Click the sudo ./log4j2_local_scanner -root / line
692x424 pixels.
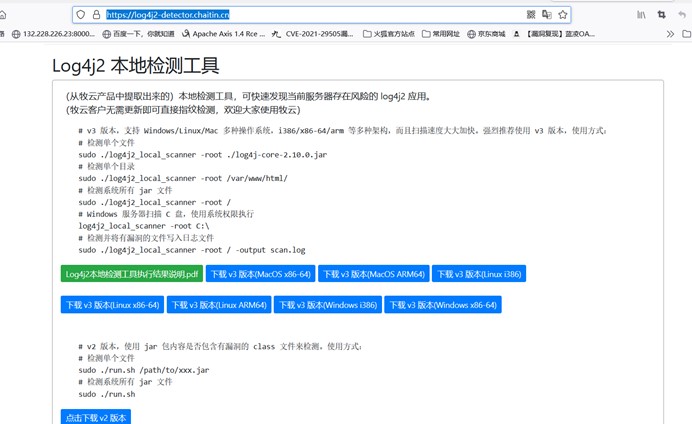[x=154, y=202]
